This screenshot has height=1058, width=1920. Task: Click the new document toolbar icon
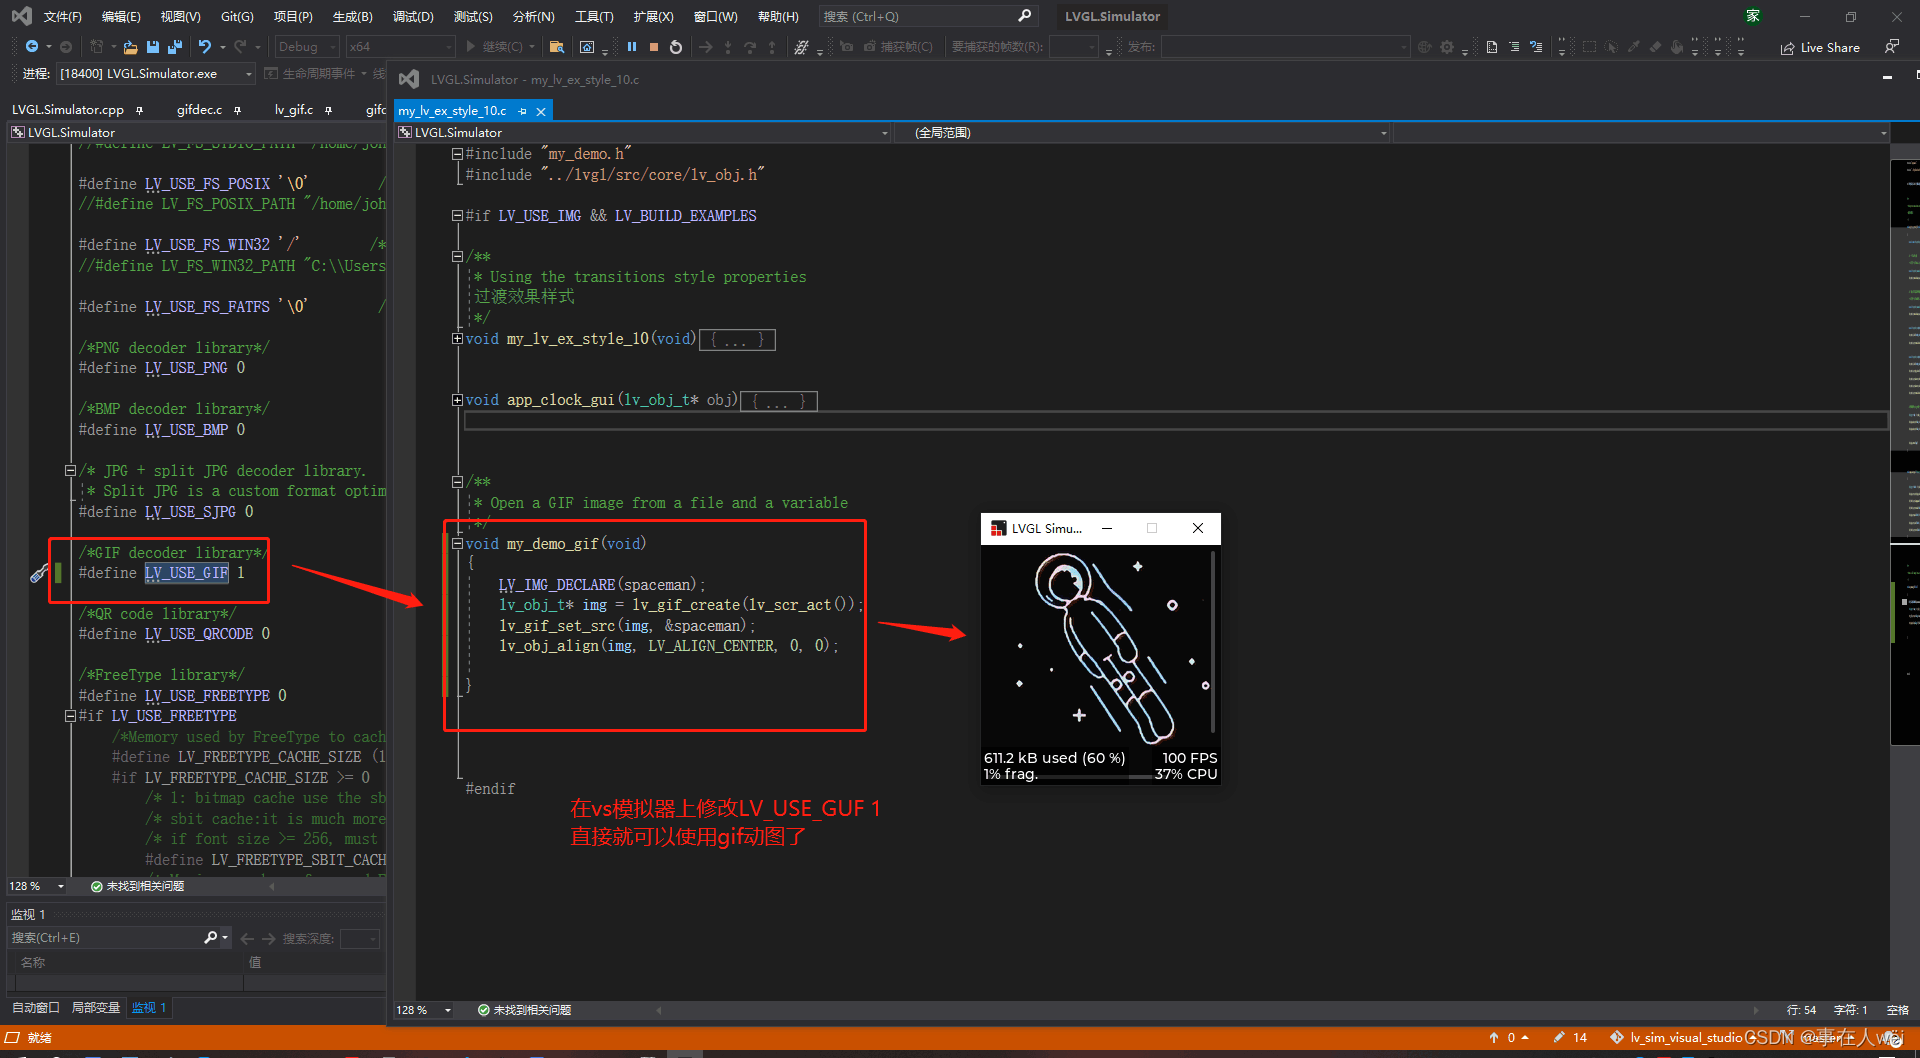1492,46
